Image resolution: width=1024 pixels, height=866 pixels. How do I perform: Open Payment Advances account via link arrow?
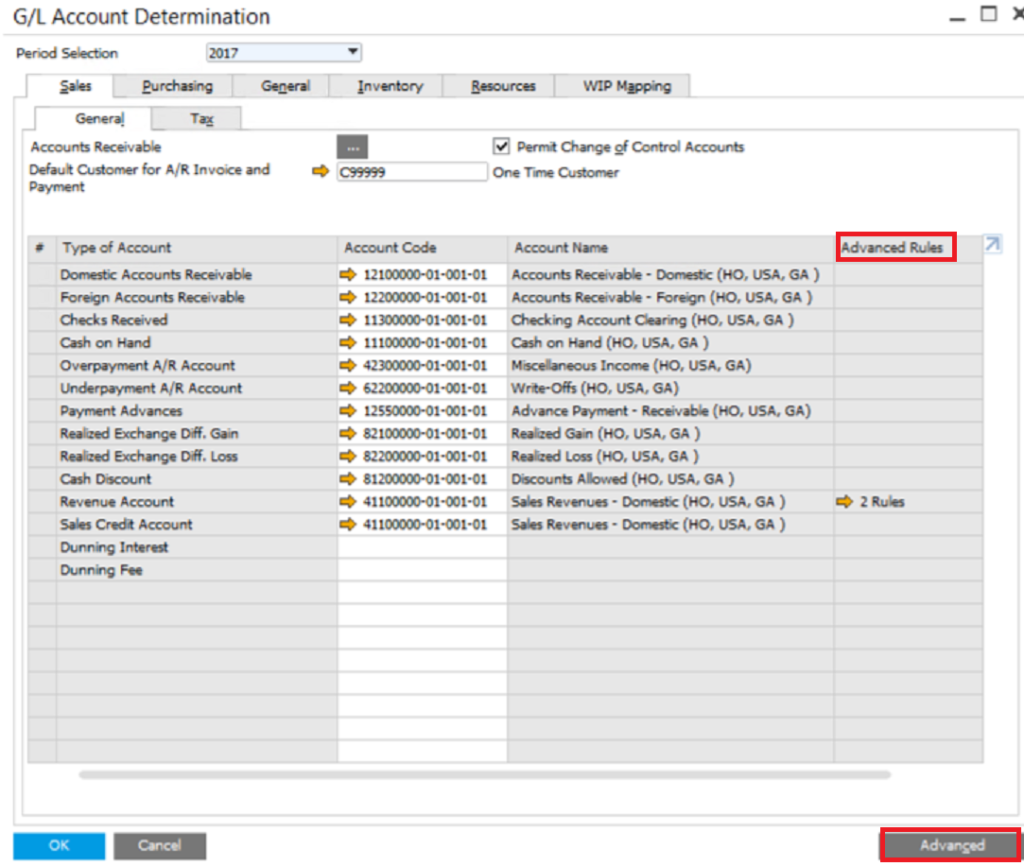pos(349,411)
